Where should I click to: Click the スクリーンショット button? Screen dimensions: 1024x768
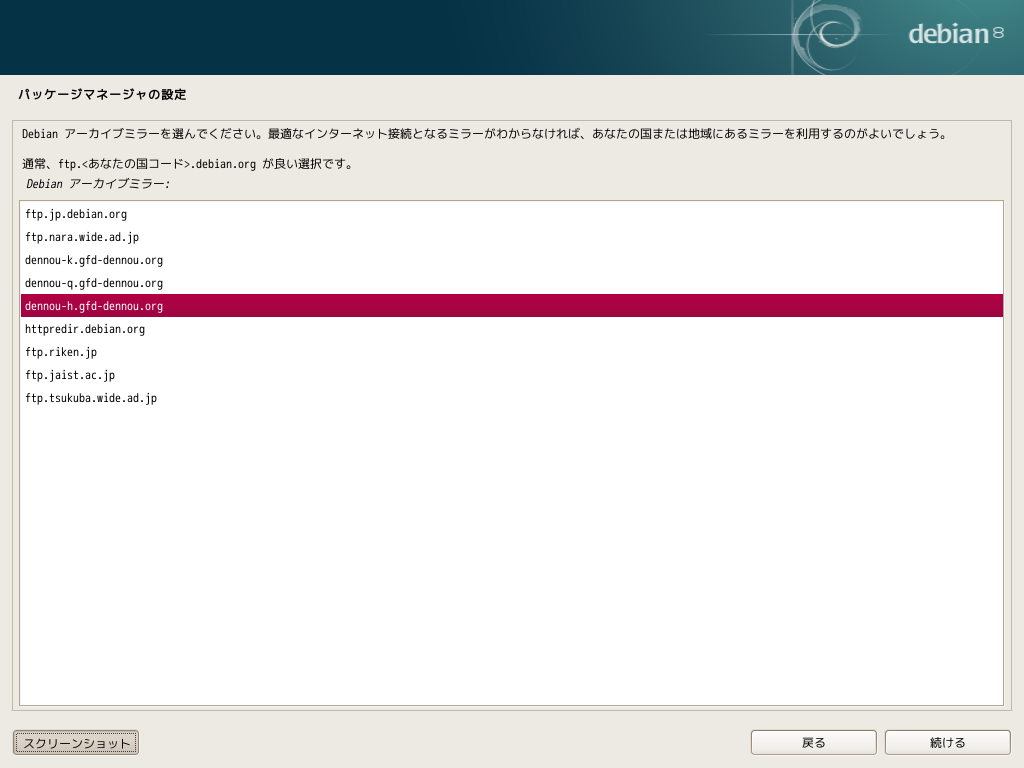(x=76, y=743)
